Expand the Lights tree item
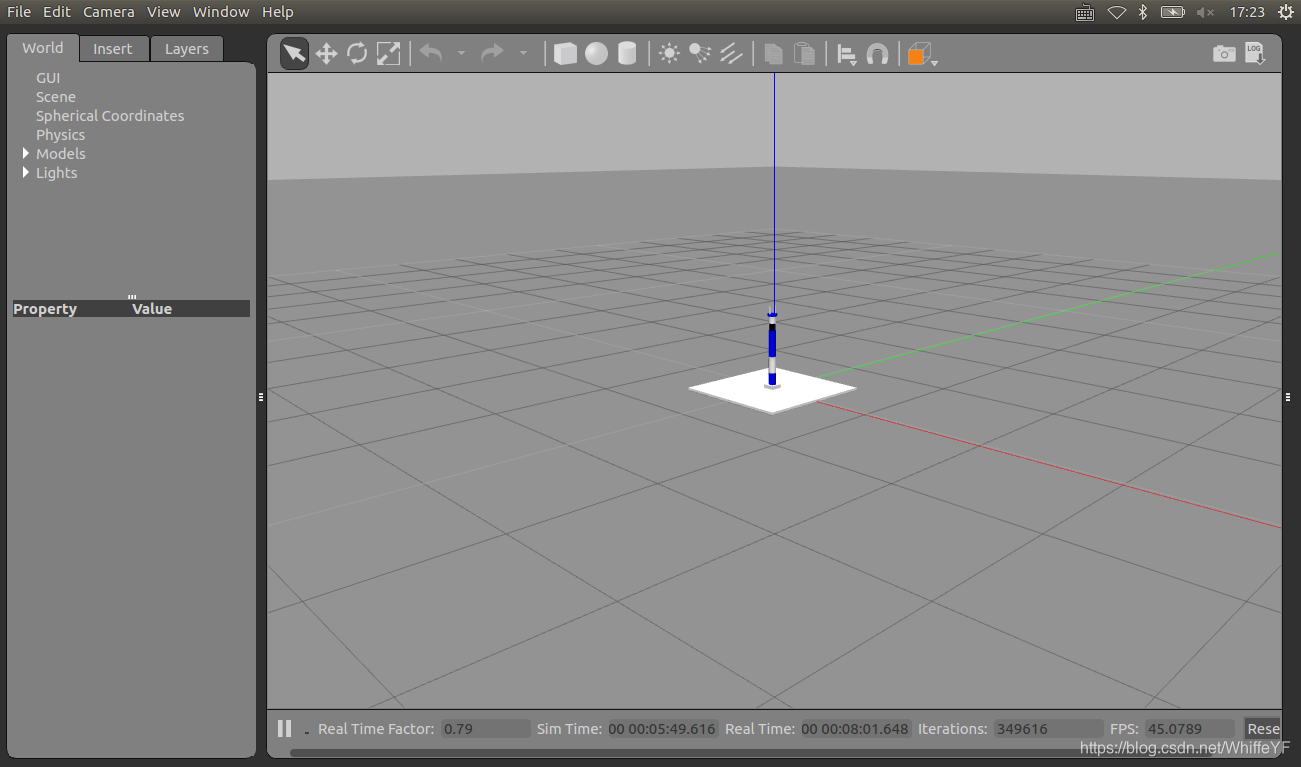This screenshot has width=1301, height=767. (26, 172)
